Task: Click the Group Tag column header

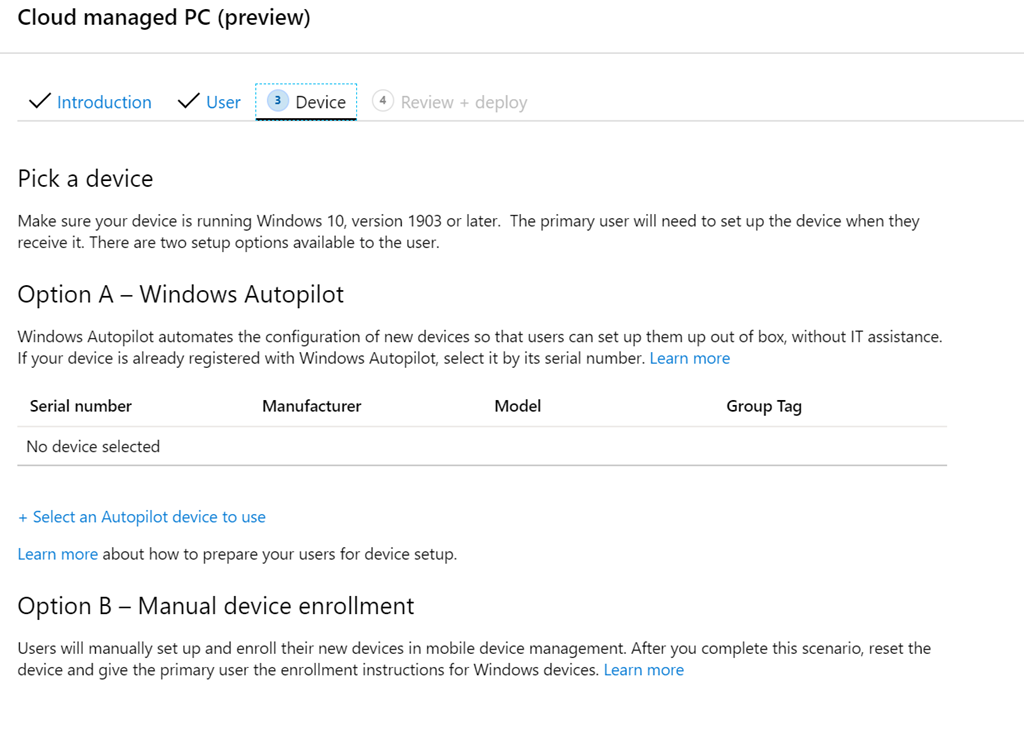Action: pyautogui.click(x=764, y=406)
